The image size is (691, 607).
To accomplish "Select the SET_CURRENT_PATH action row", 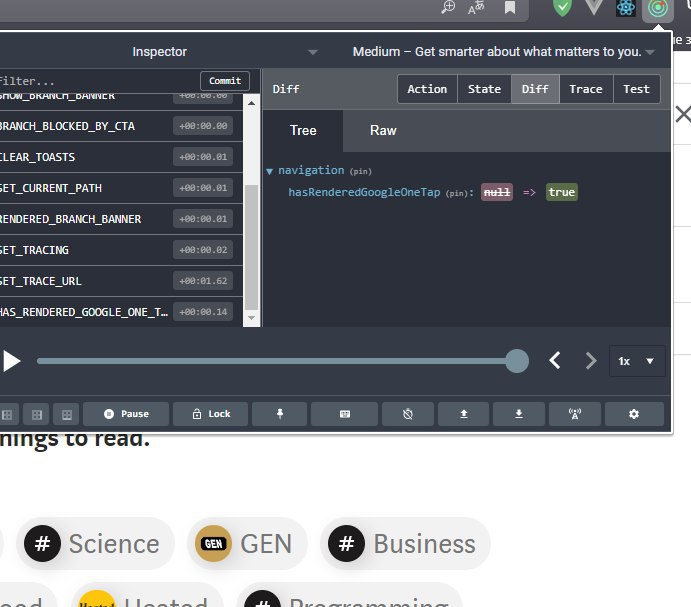I will (121, 188).
